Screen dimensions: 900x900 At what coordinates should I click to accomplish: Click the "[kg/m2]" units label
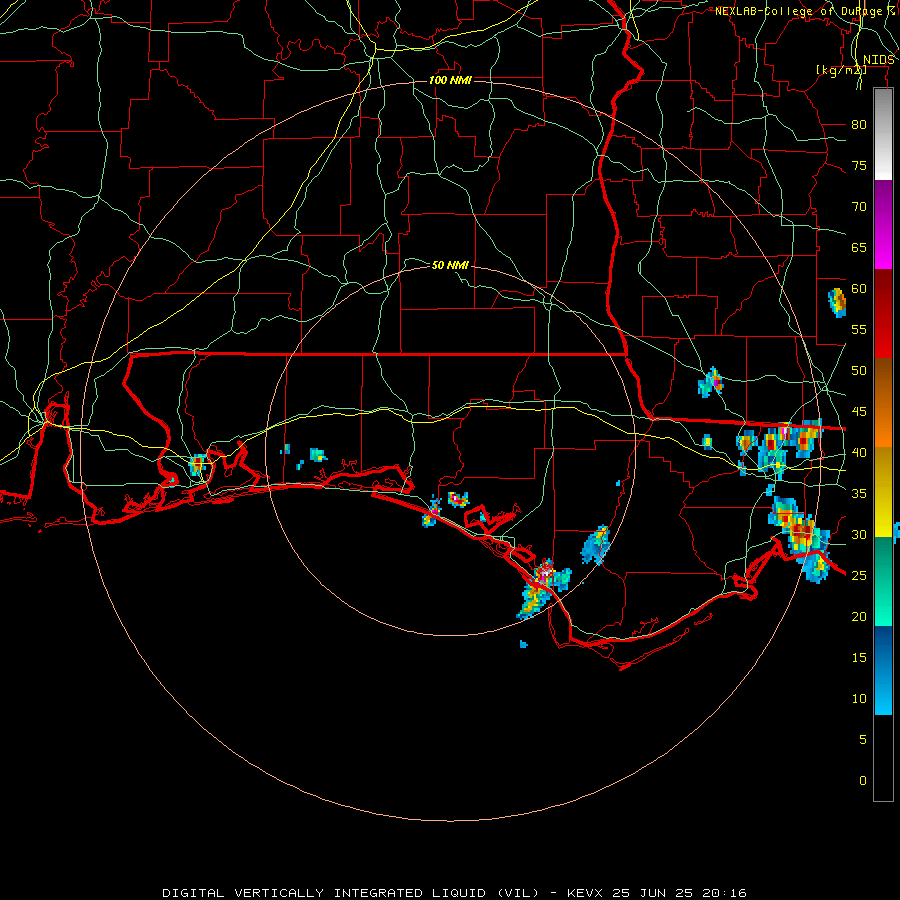point(841,70)
